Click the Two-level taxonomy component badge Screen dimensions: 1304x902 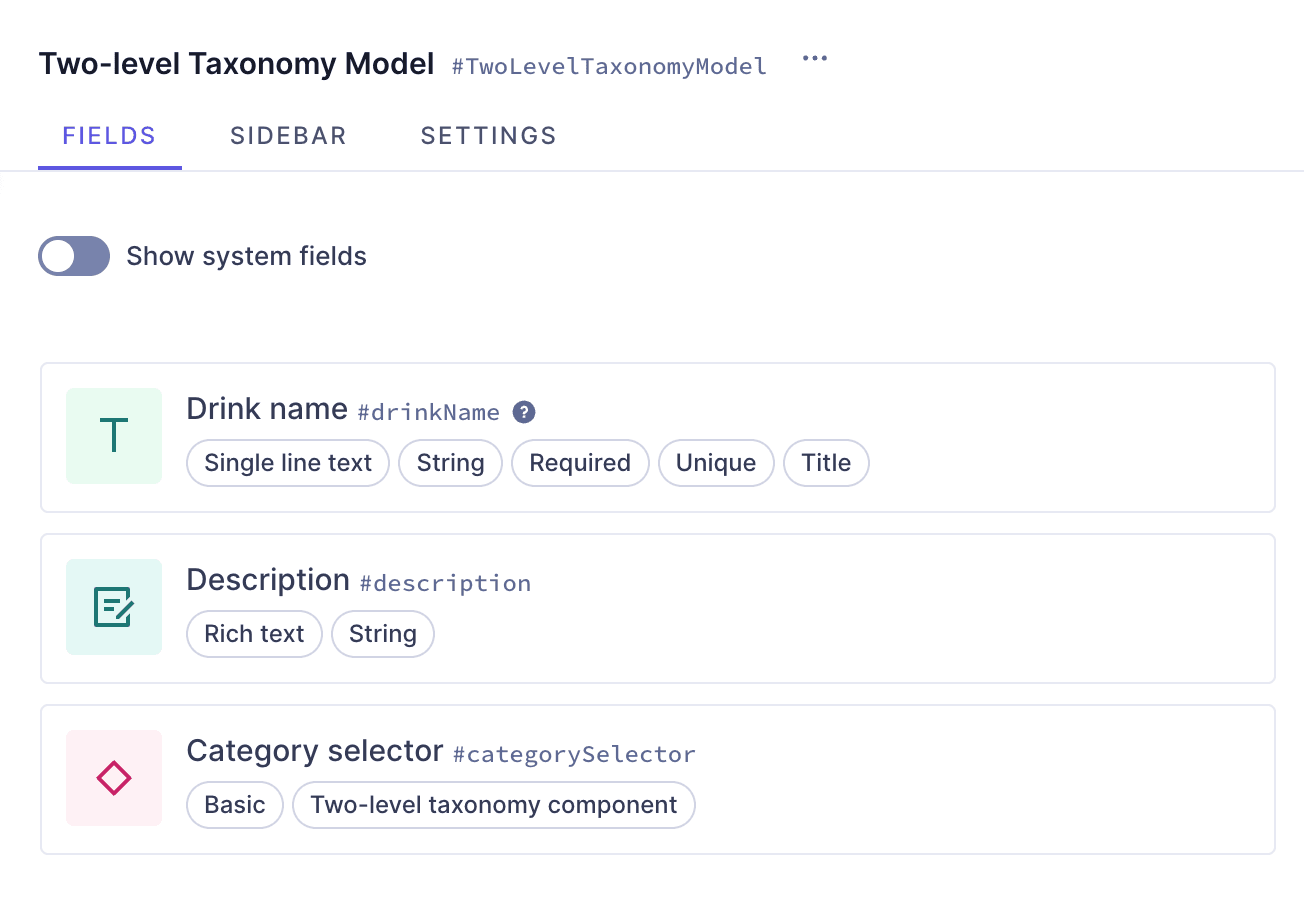(x=494, y=804)
